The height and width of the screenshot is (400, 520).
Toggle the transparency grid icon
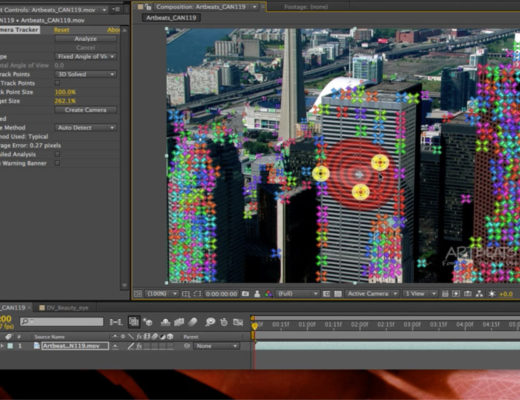[x=338, y=294]
